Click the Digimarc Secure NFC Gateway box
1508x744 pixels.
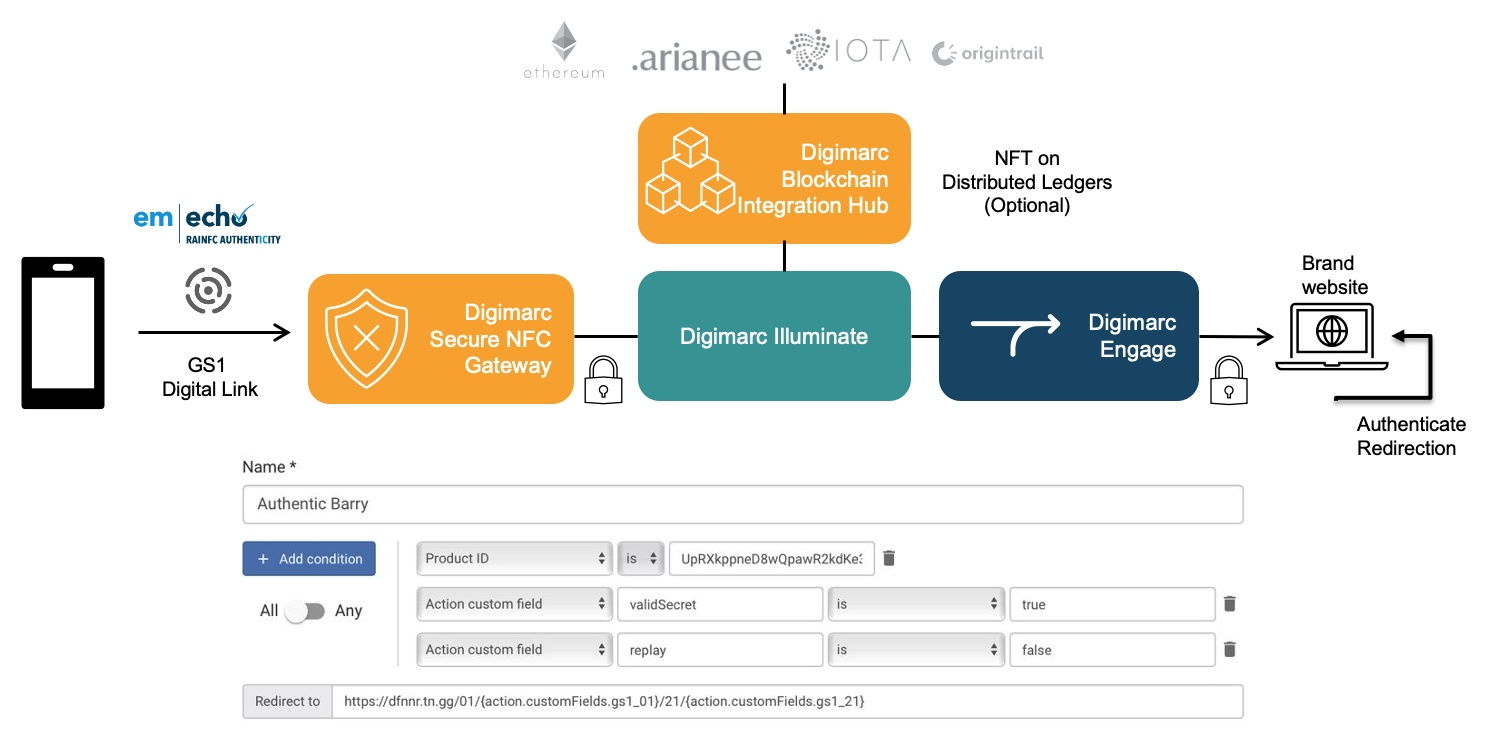[440, 339]
